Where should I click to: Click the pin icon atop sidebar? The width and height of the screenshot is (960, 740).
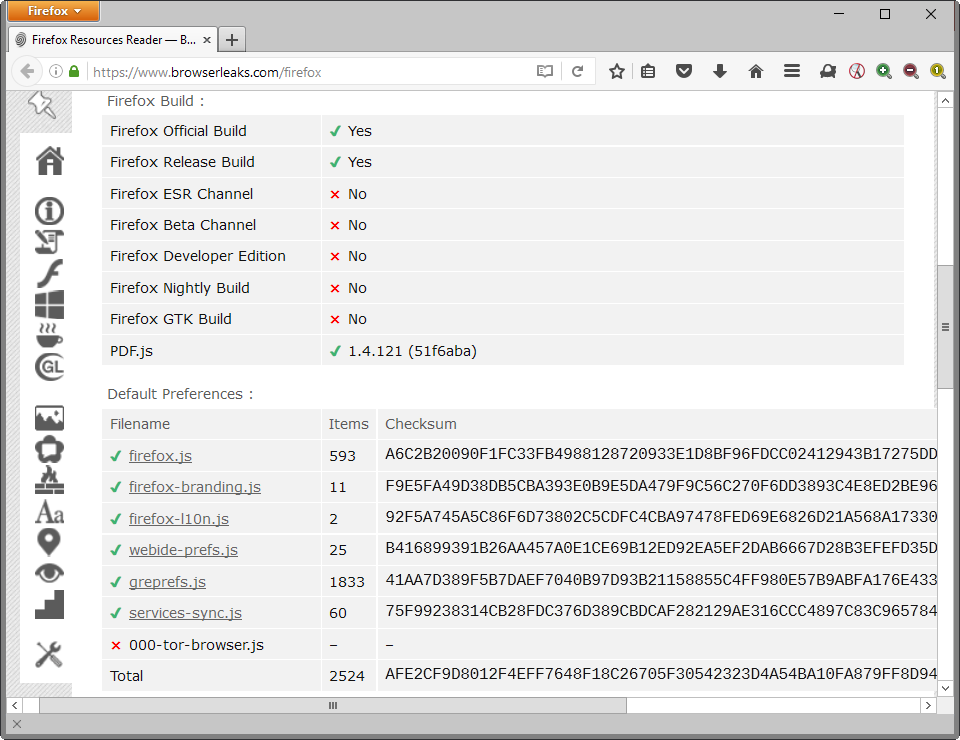42,105
